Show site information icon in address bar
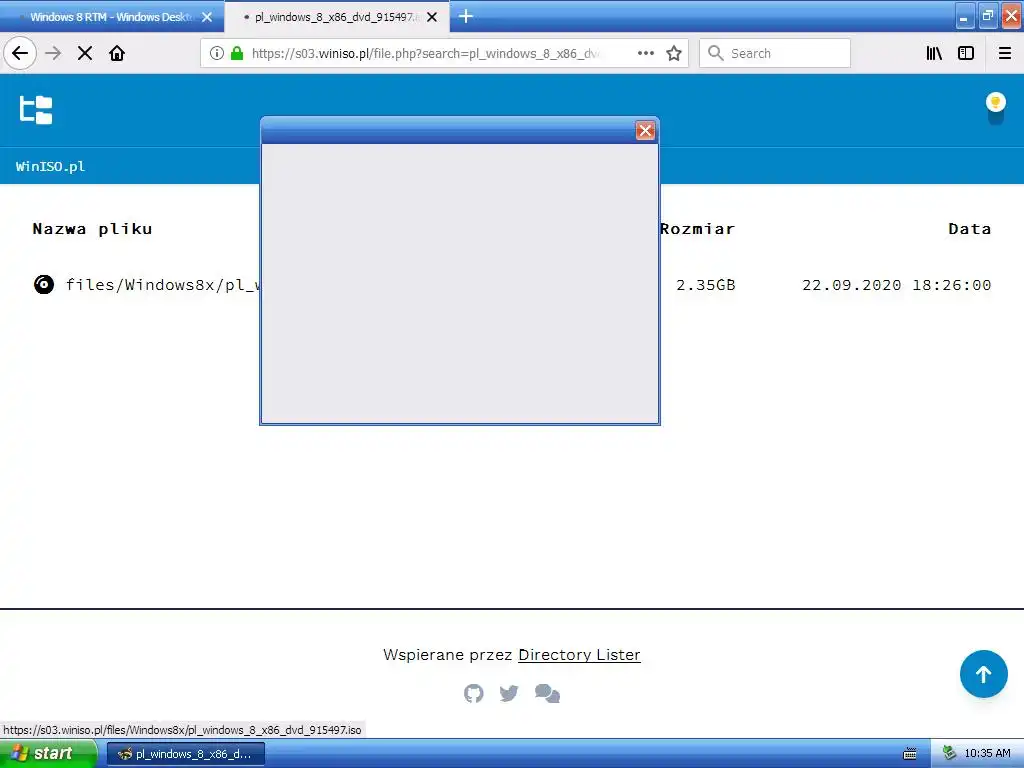The image size is (1024, 768). [x=217, y=53]
